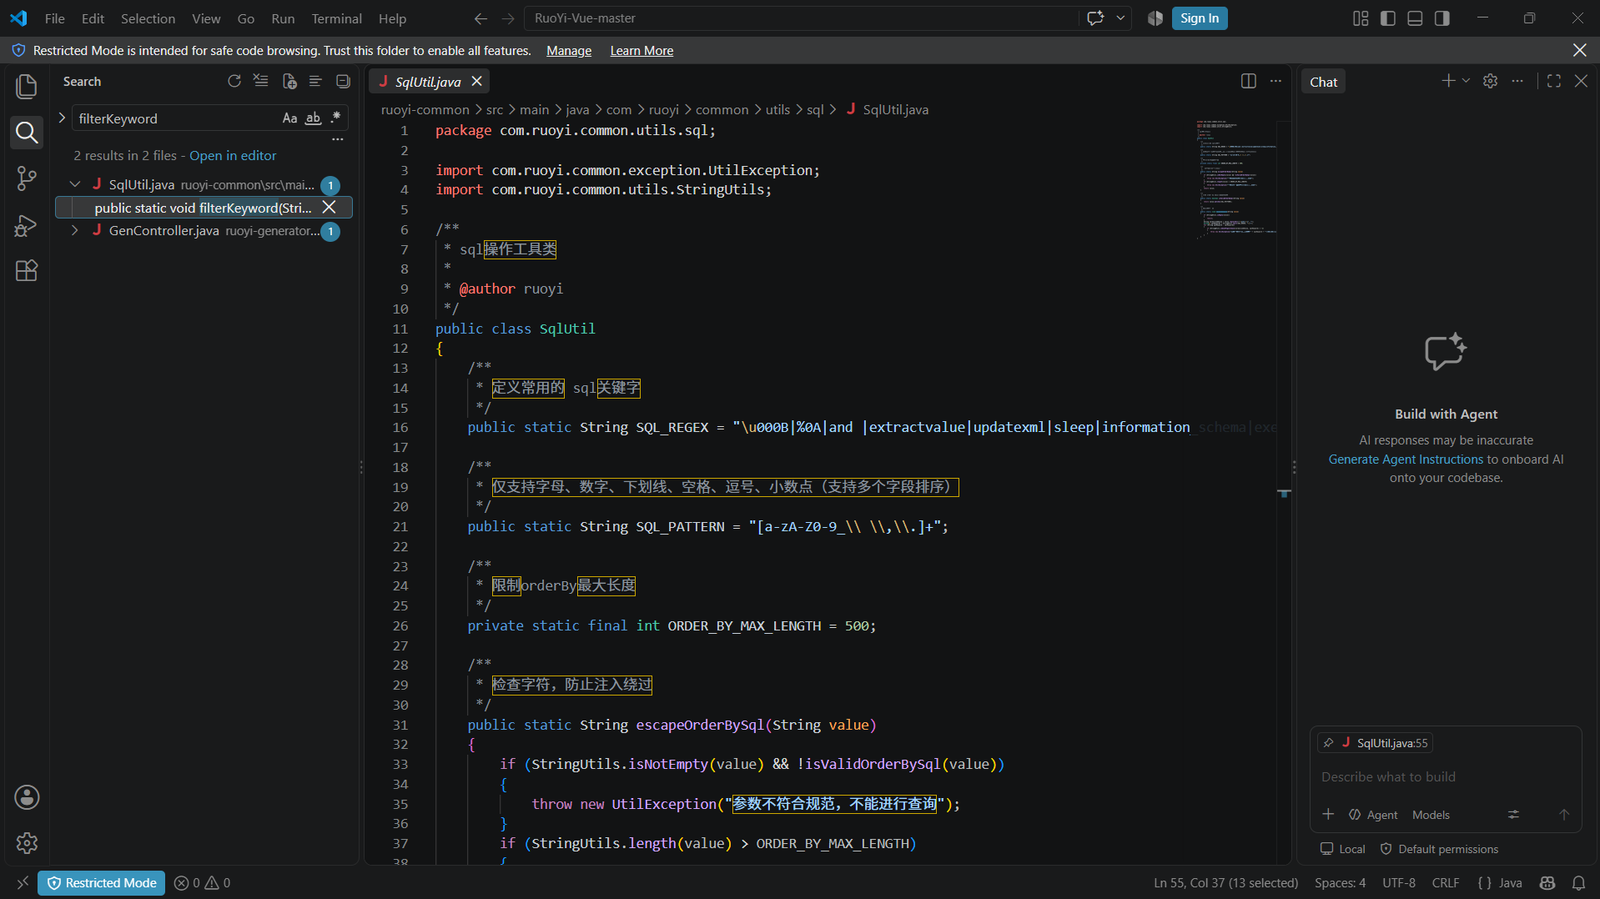Click Open in editor link
1600x899 pixels.
233,155
